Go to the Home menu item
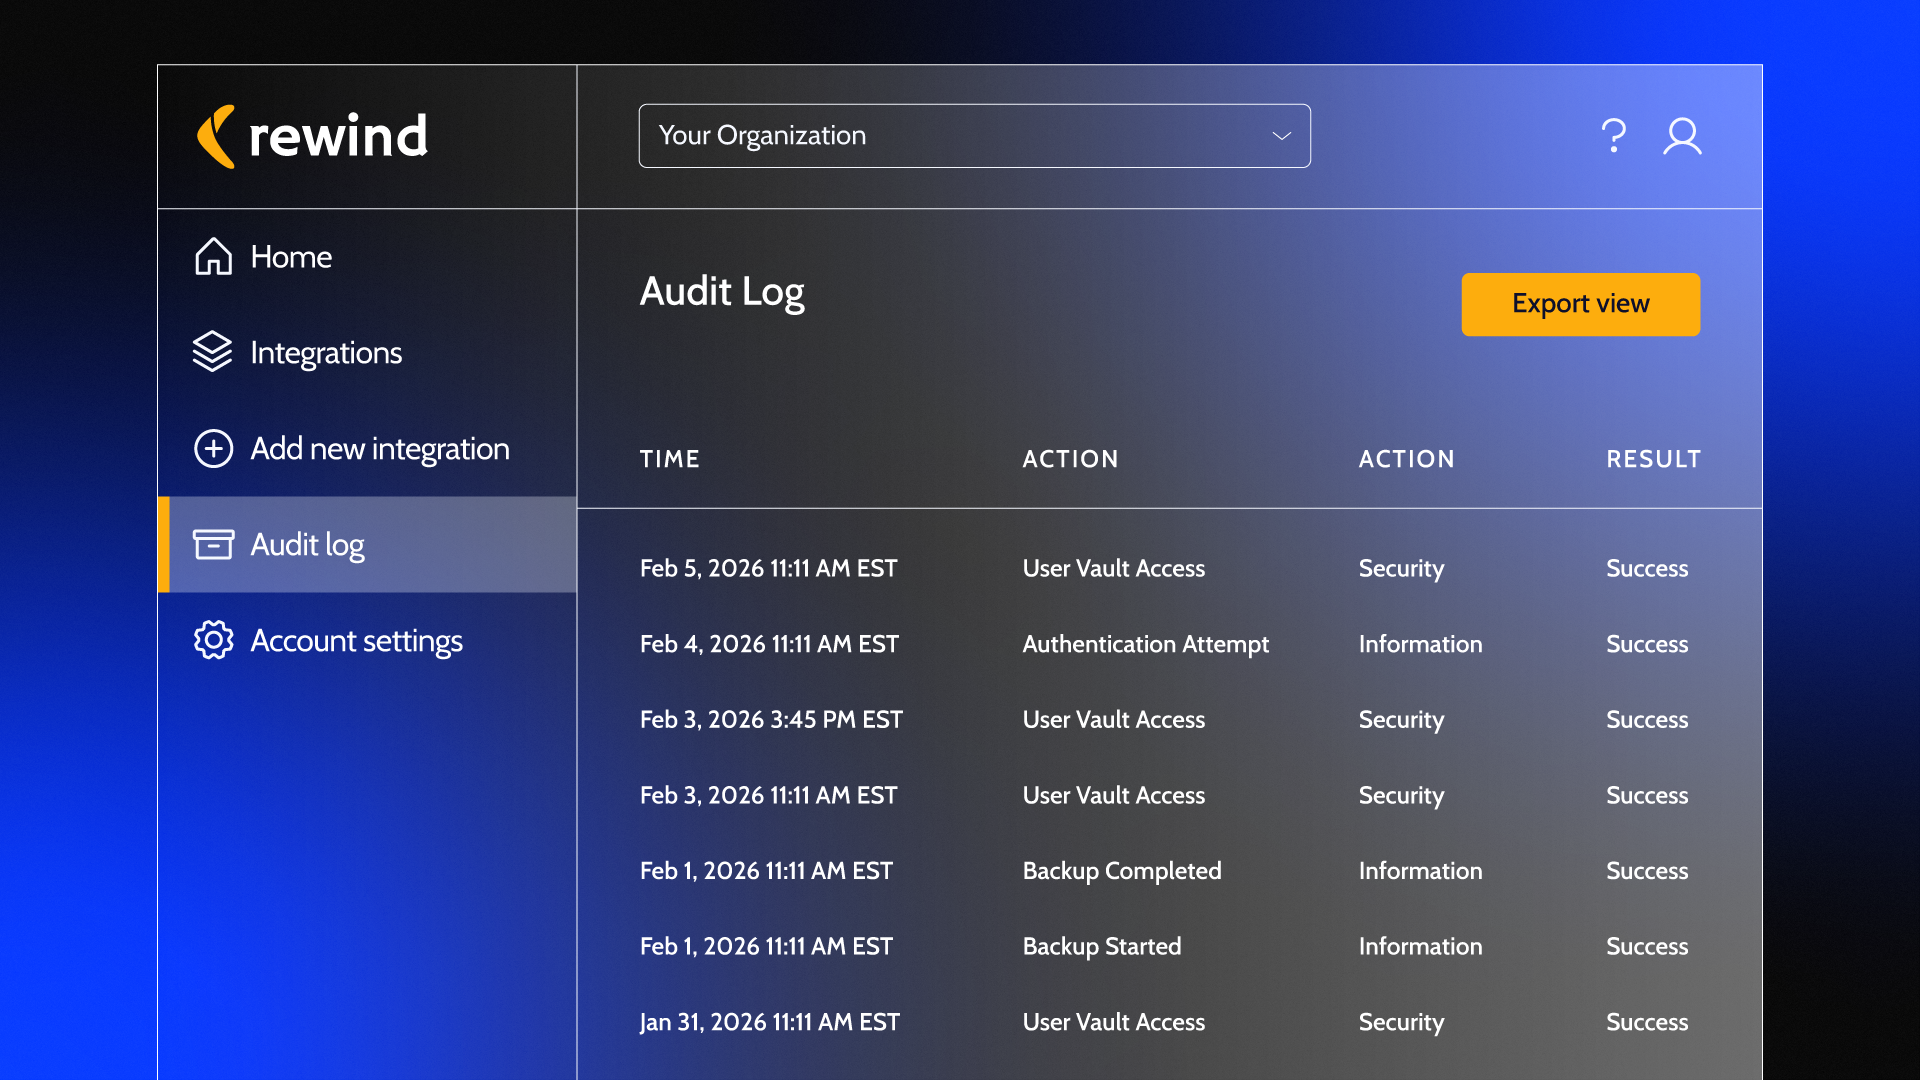Viewport: 1920px width, 1080px height. pyautogui.click(x=291, y=257)
